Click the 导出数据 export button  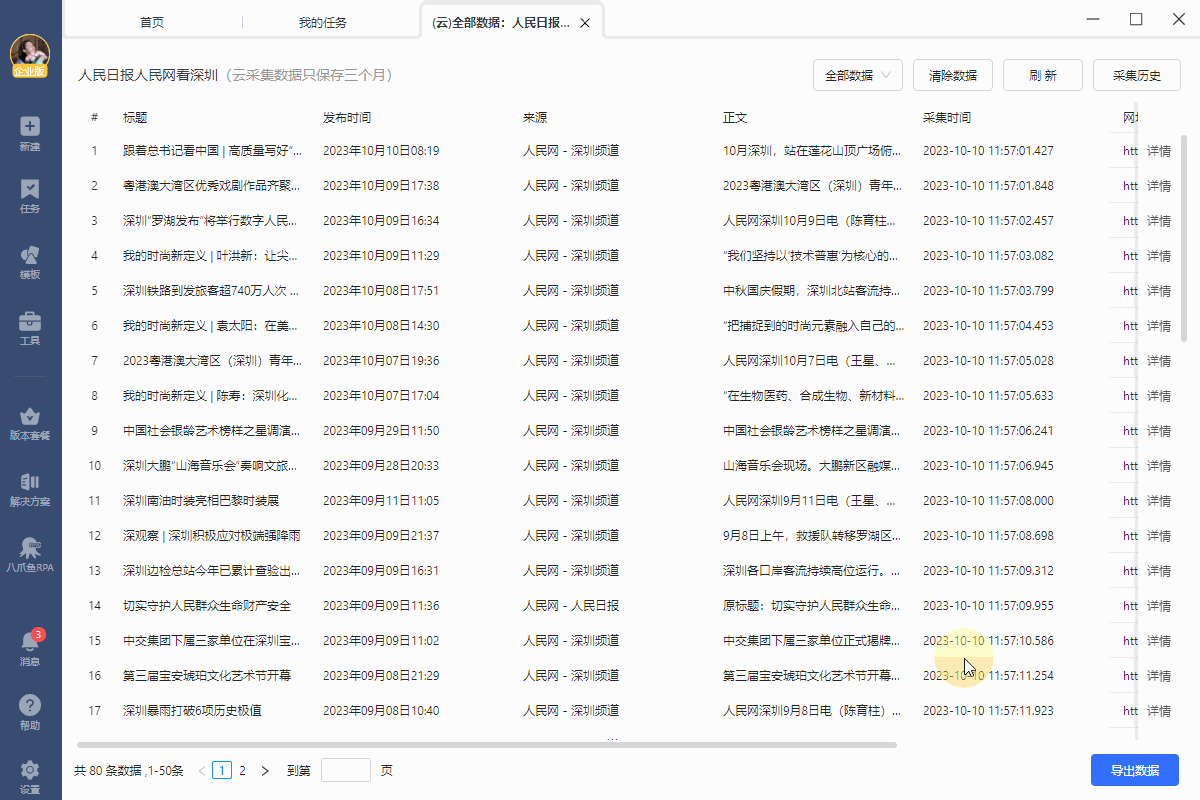coord(1135,770)
